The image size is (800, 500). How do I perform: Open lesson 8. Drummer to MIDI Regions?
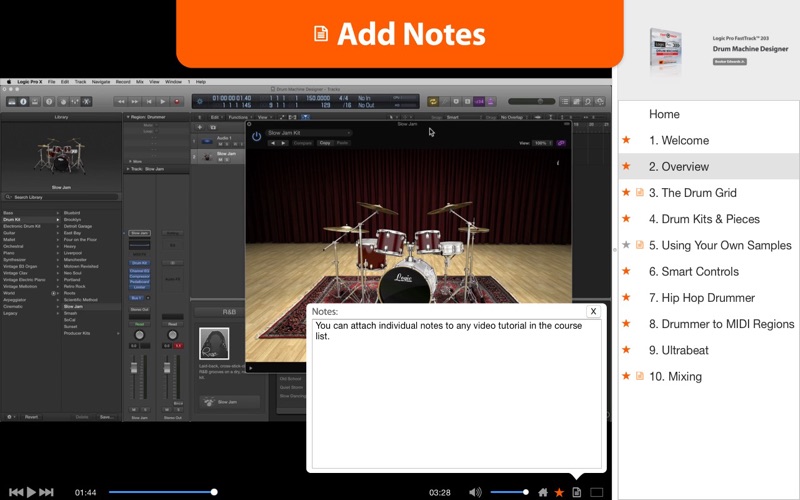721,324
